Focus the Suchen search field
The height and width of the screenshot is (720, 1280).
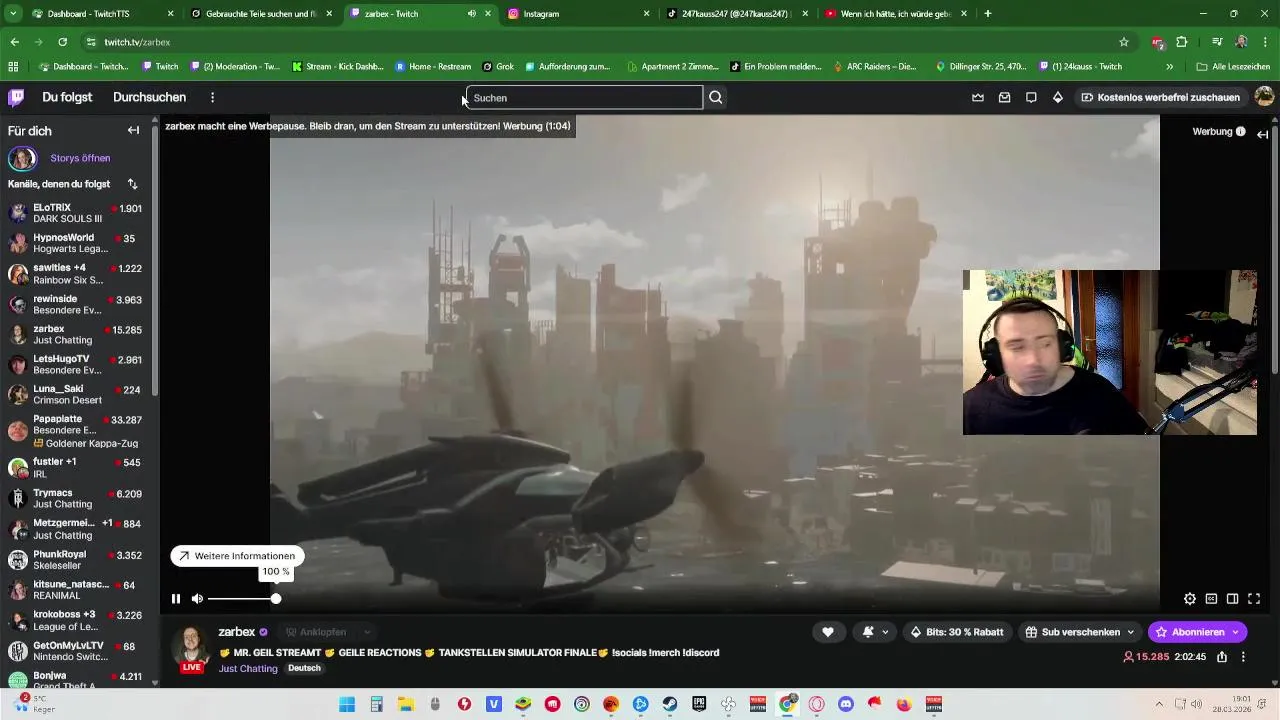[x=584, y=97]
